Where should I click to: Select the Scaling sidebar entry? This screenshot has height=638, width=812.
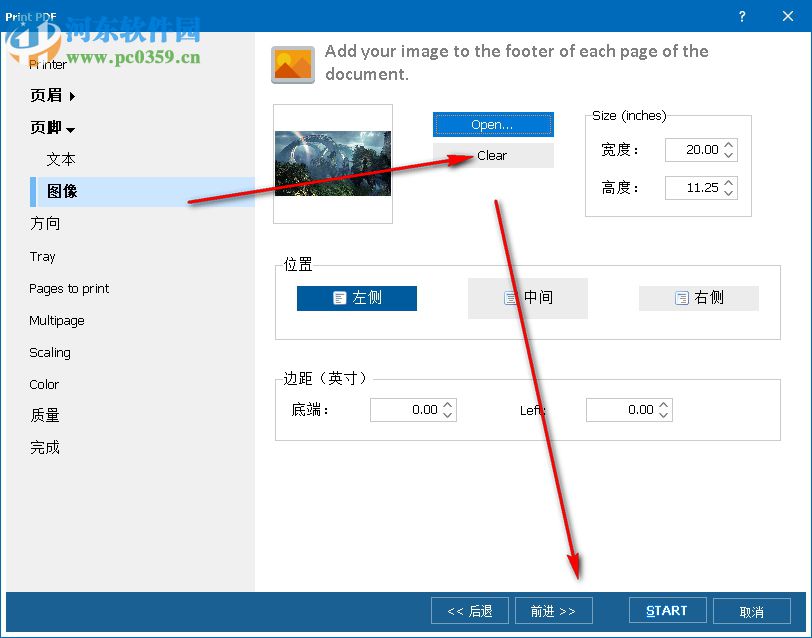click(49, 352)
